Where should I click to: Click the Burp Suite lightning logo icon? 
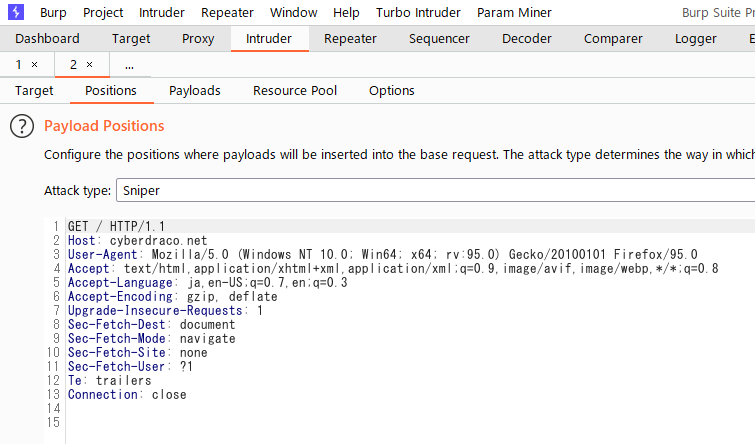(14, 13)
